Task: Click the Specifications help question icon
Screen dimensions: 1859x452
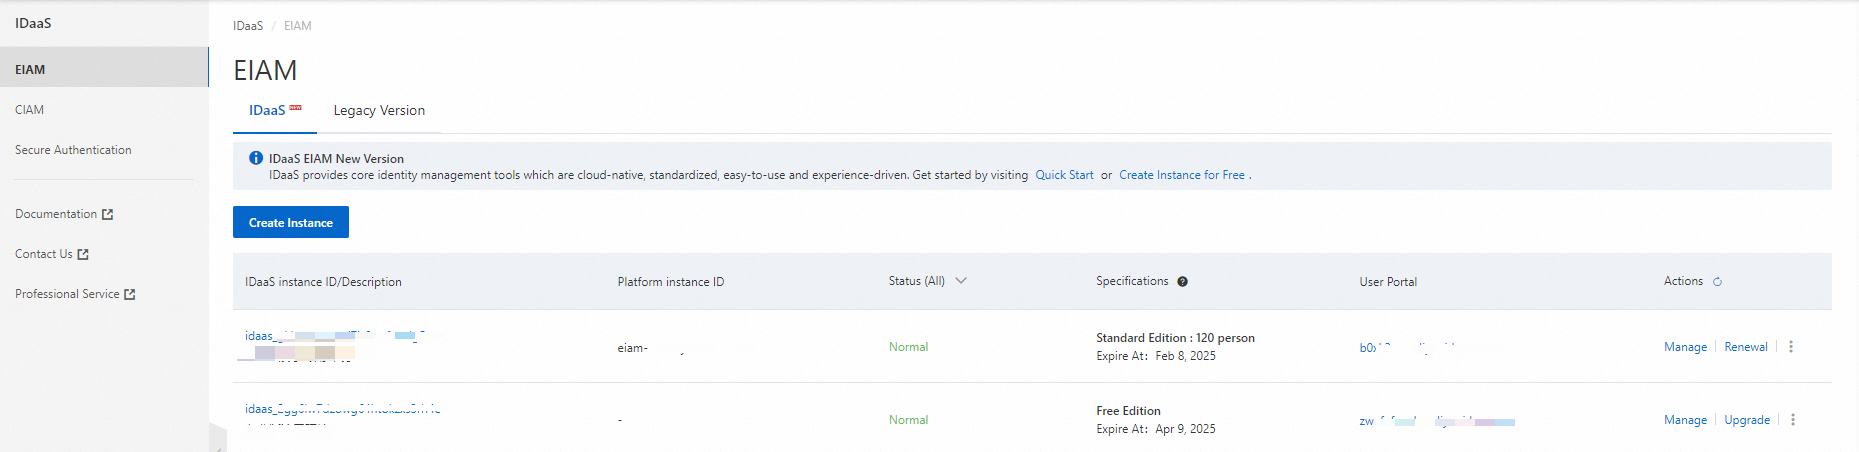Action: pos(1182,282)
